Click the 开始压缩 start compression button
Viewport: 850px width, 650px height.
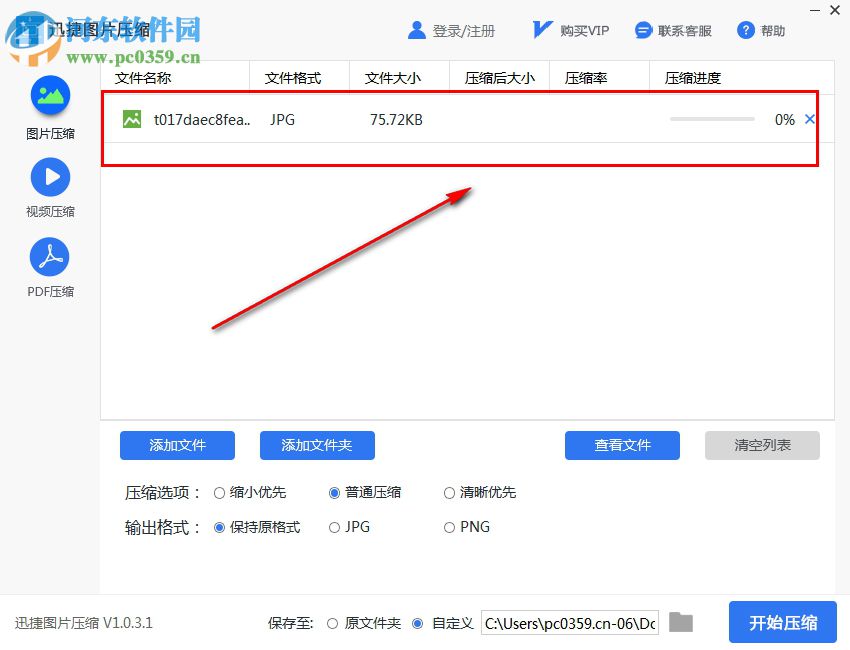point(782,622)
